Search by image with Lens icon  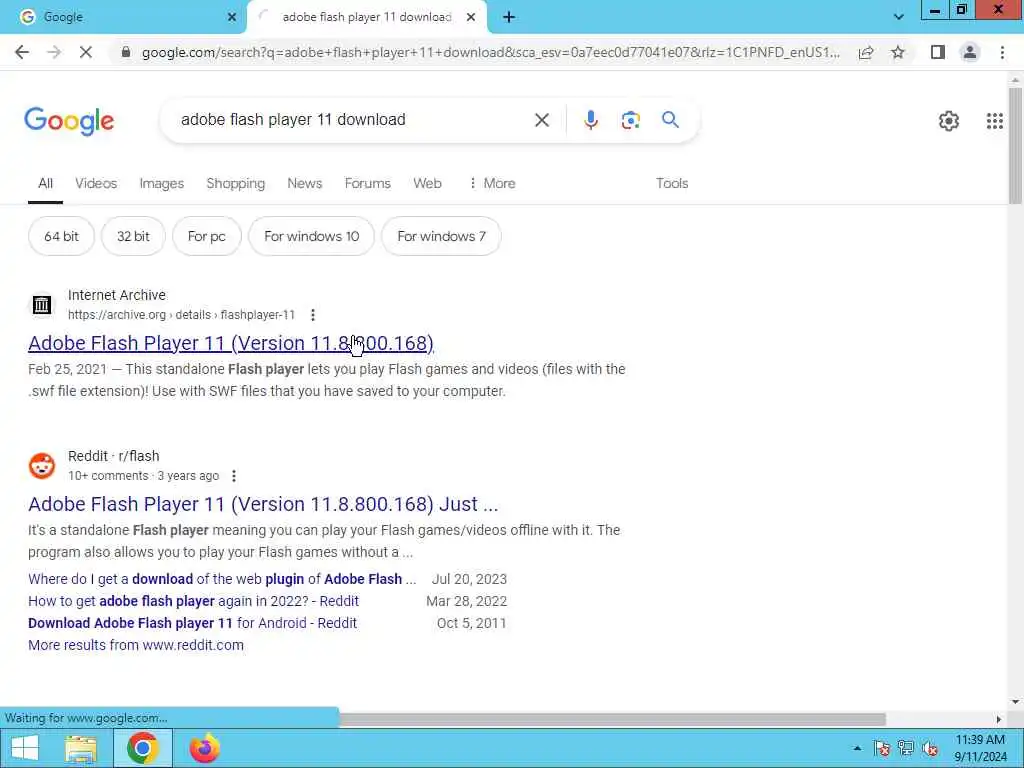(x=630, y=120)
